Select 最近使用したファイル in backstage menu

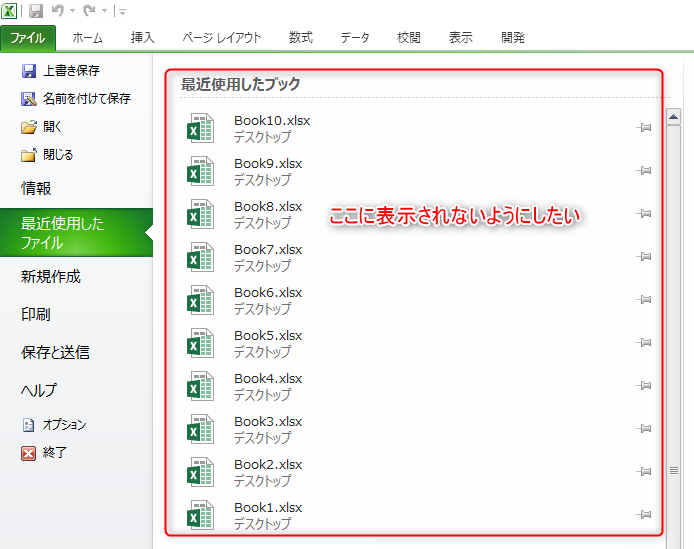click(76, 232)
